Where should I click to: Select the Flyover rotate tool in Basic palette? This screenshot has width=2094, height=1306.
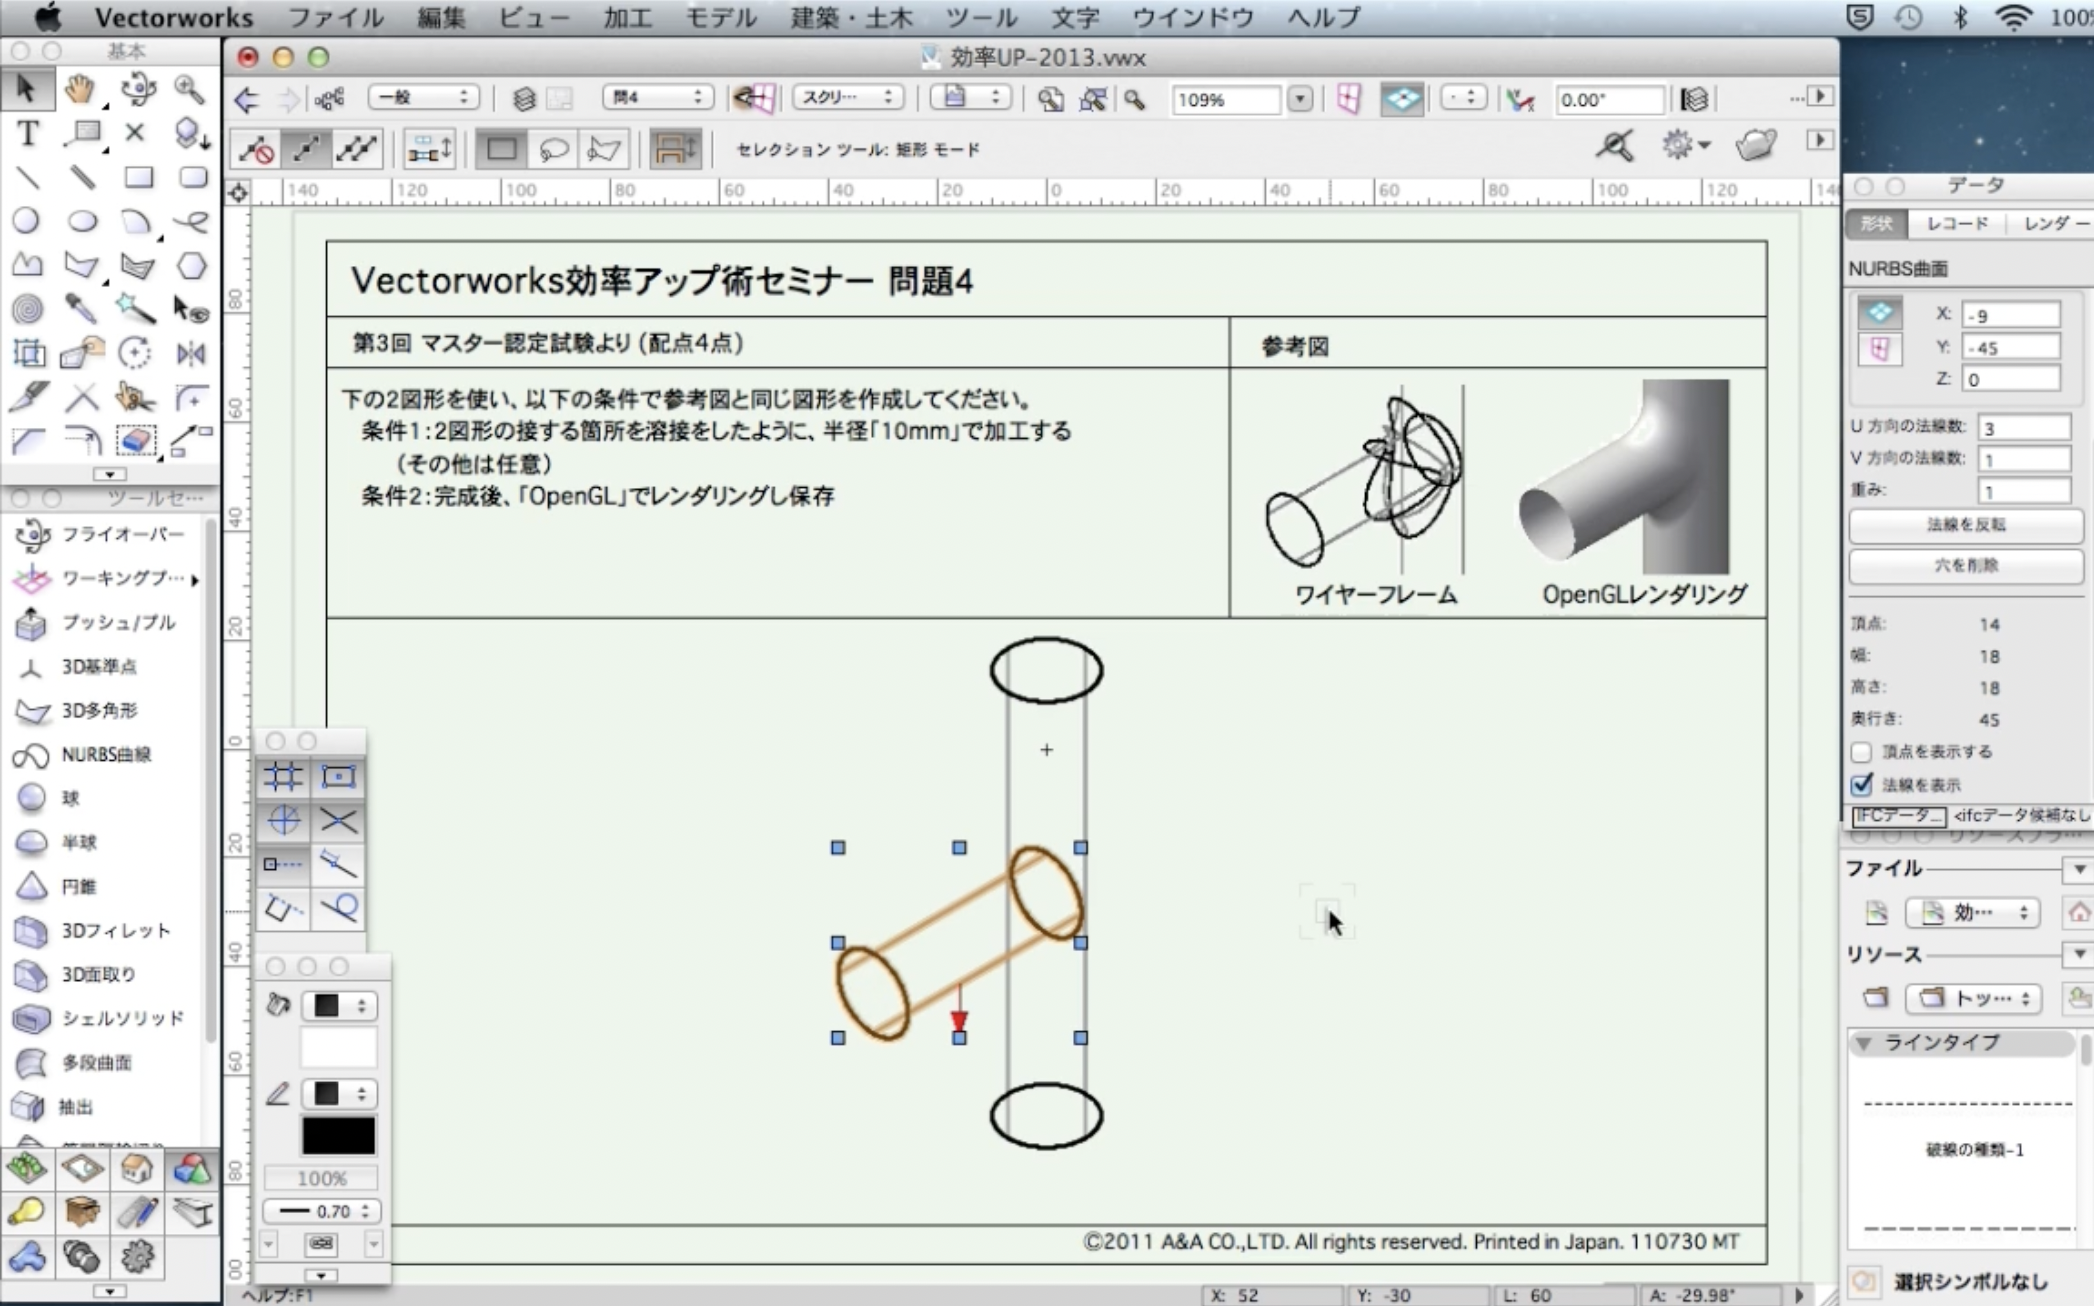click(x=136, y=90)
